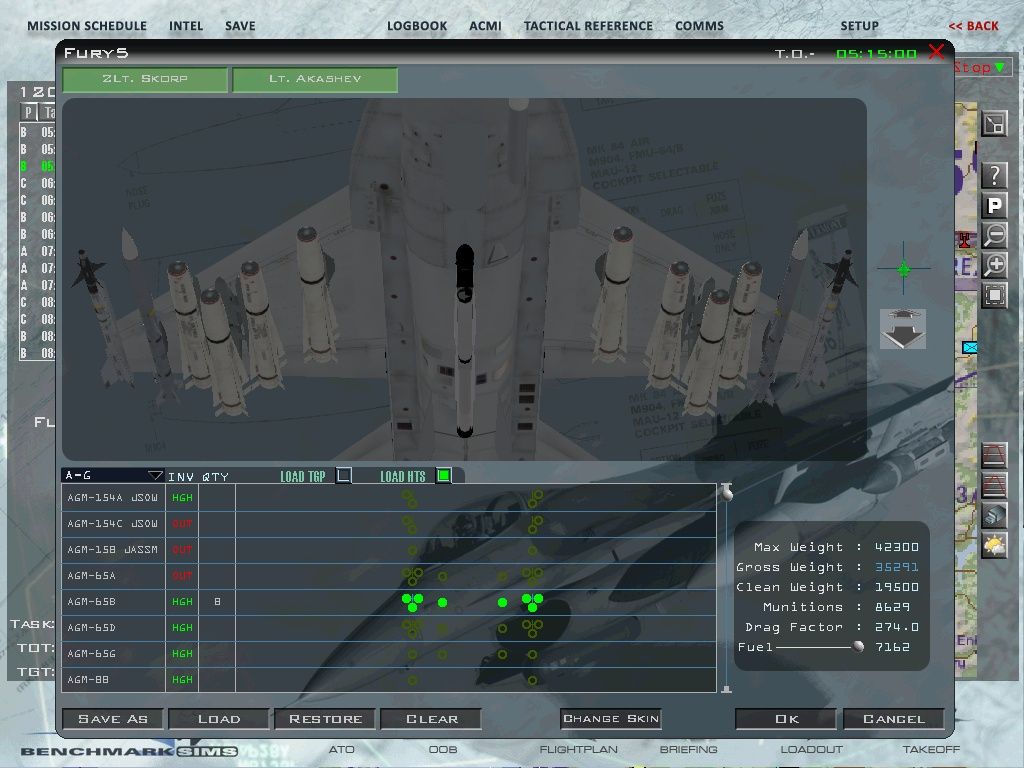Zoom in the map with the plus magnifier

[x=994, y=265]
